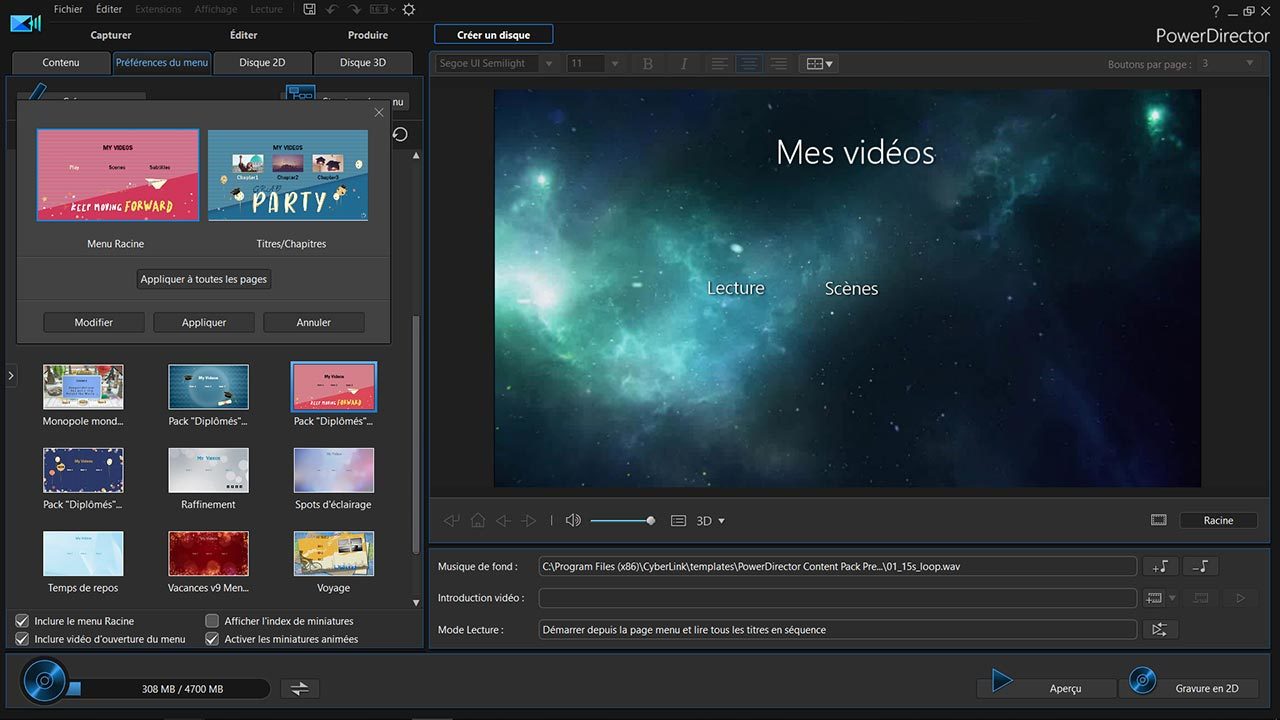
Task: Click the disc icon at bottom left
Action: pos(45,683)
